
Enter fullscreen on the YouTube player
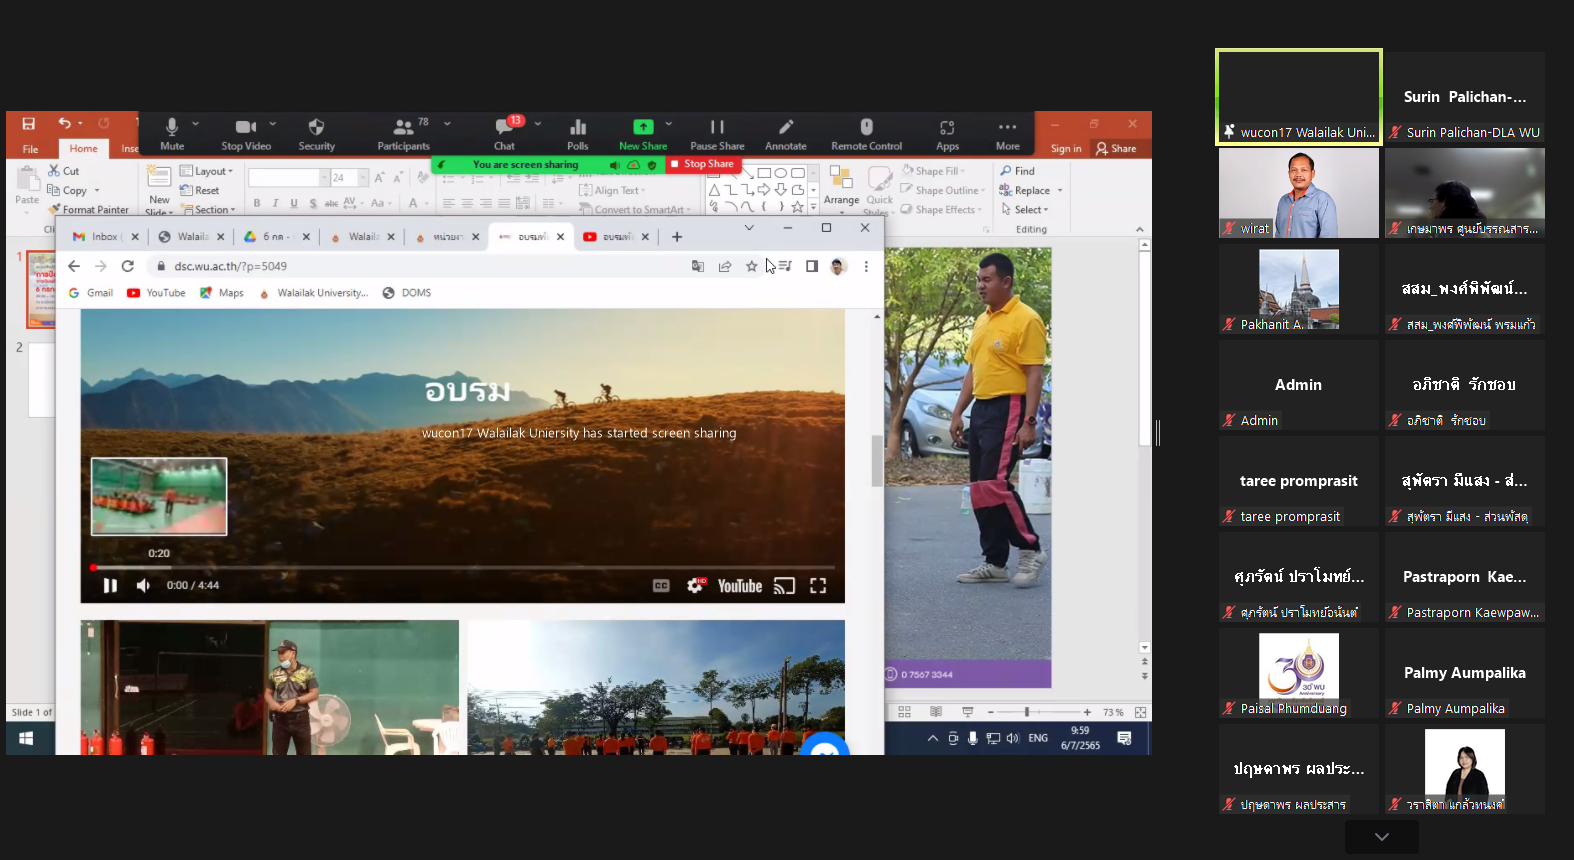click(x=818, y=586)
